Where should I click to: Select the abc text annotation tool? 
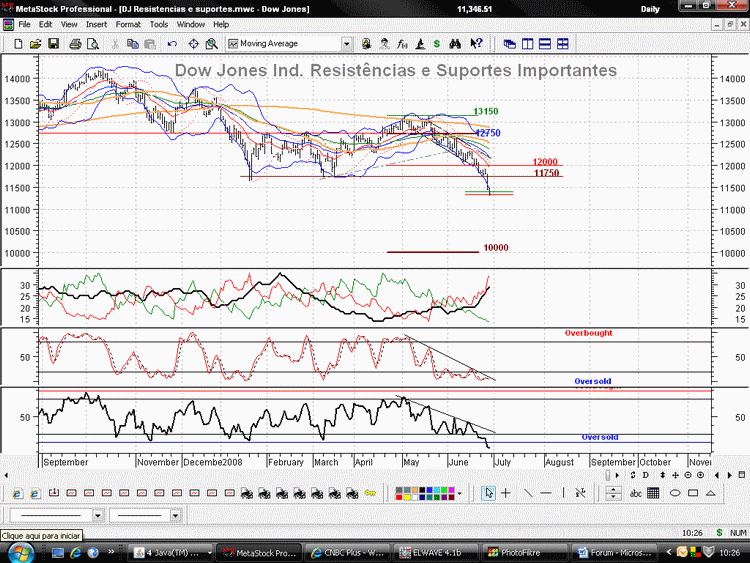[636, 493]
